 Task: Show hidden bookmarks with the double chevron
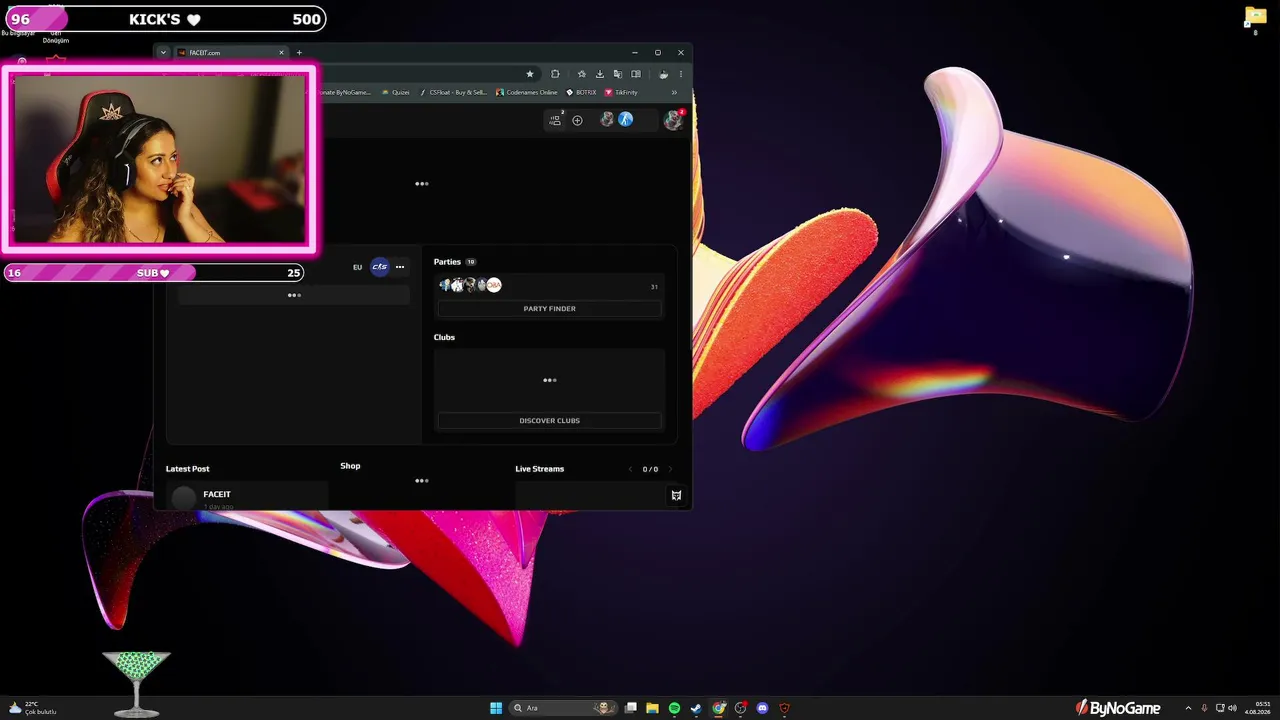click(x=674, y=92)
